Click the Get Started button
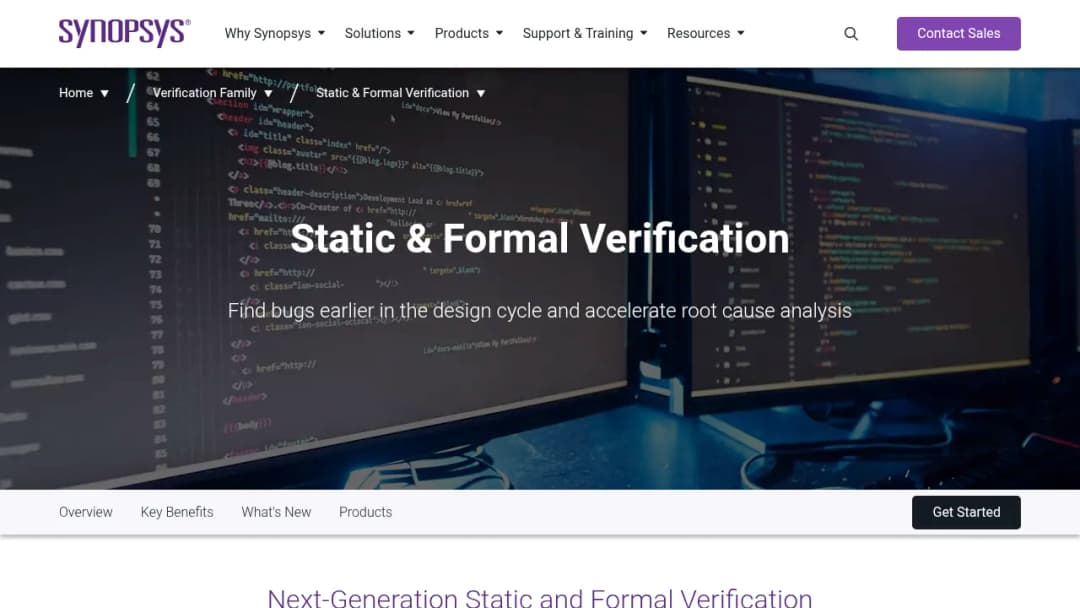The image size is (1080, 608). (x=966, y=512)
